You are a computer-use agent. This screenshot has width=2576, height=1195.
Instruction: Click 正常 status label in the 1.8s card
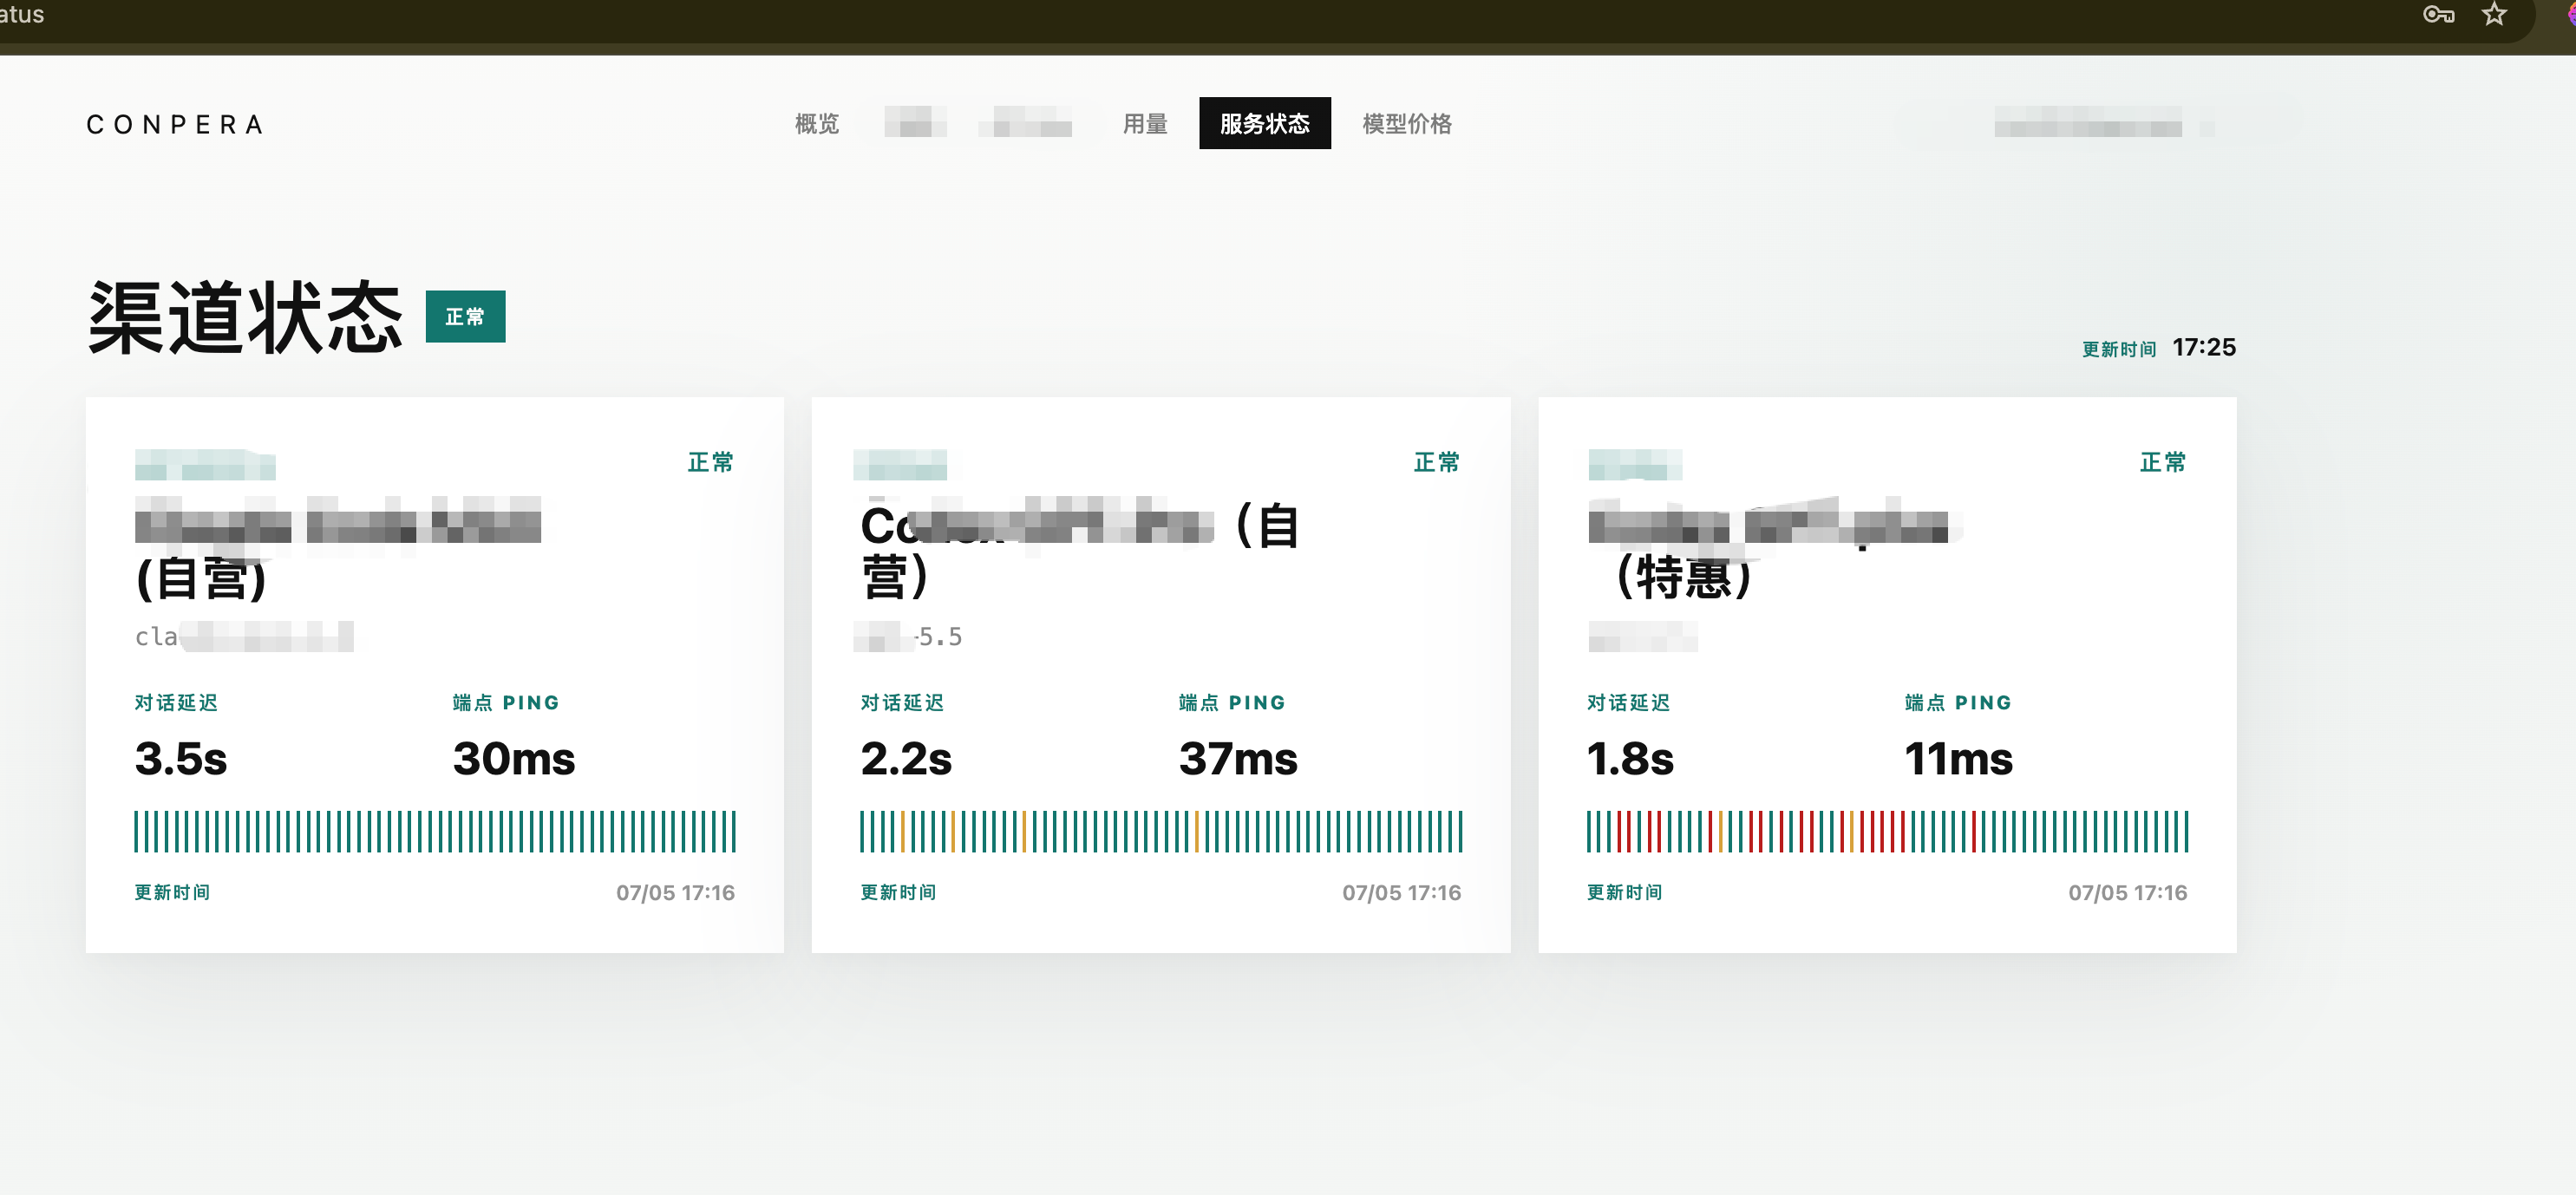[2163, 462]
